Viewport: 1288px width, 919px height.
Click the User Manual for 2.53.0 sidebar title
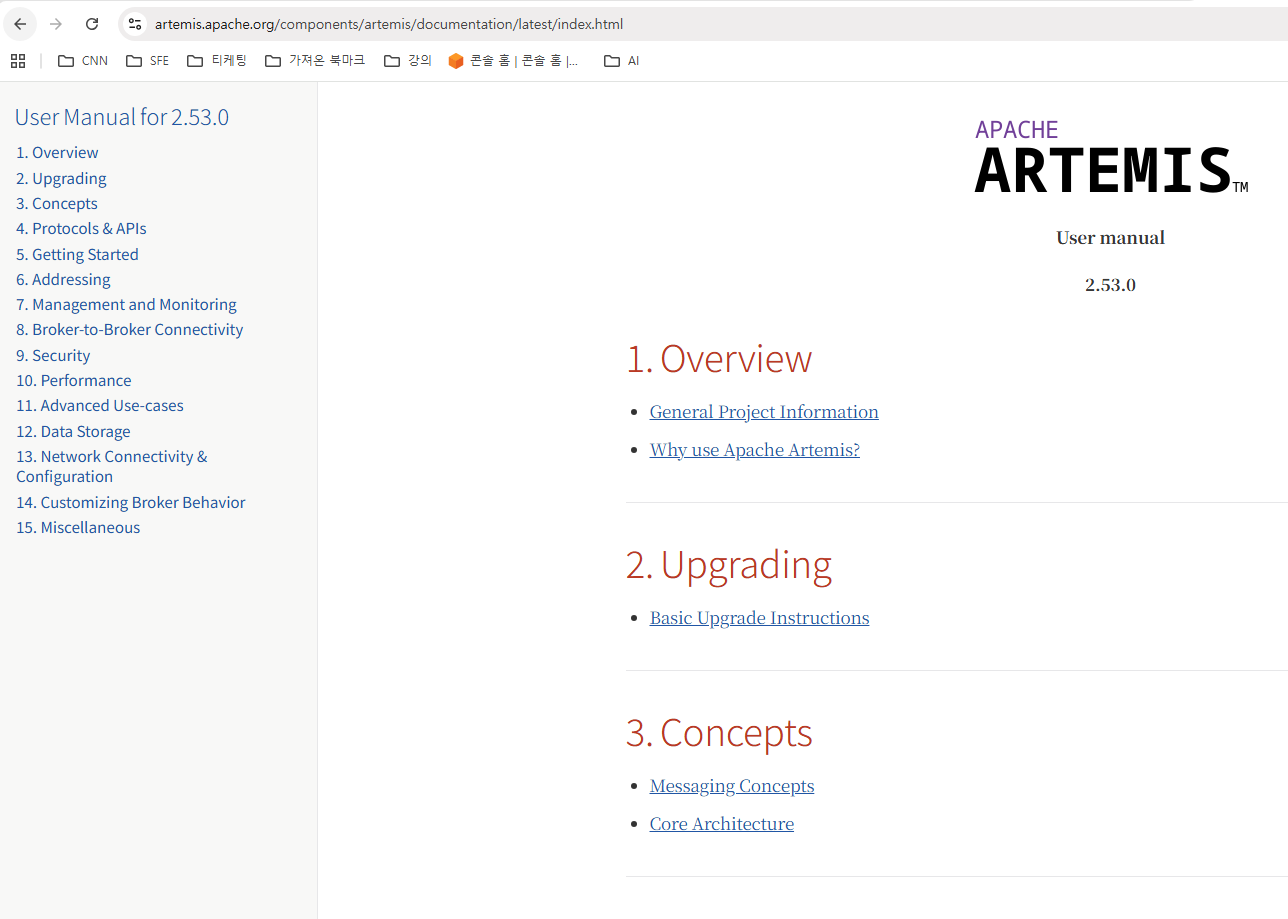point(122,117)
